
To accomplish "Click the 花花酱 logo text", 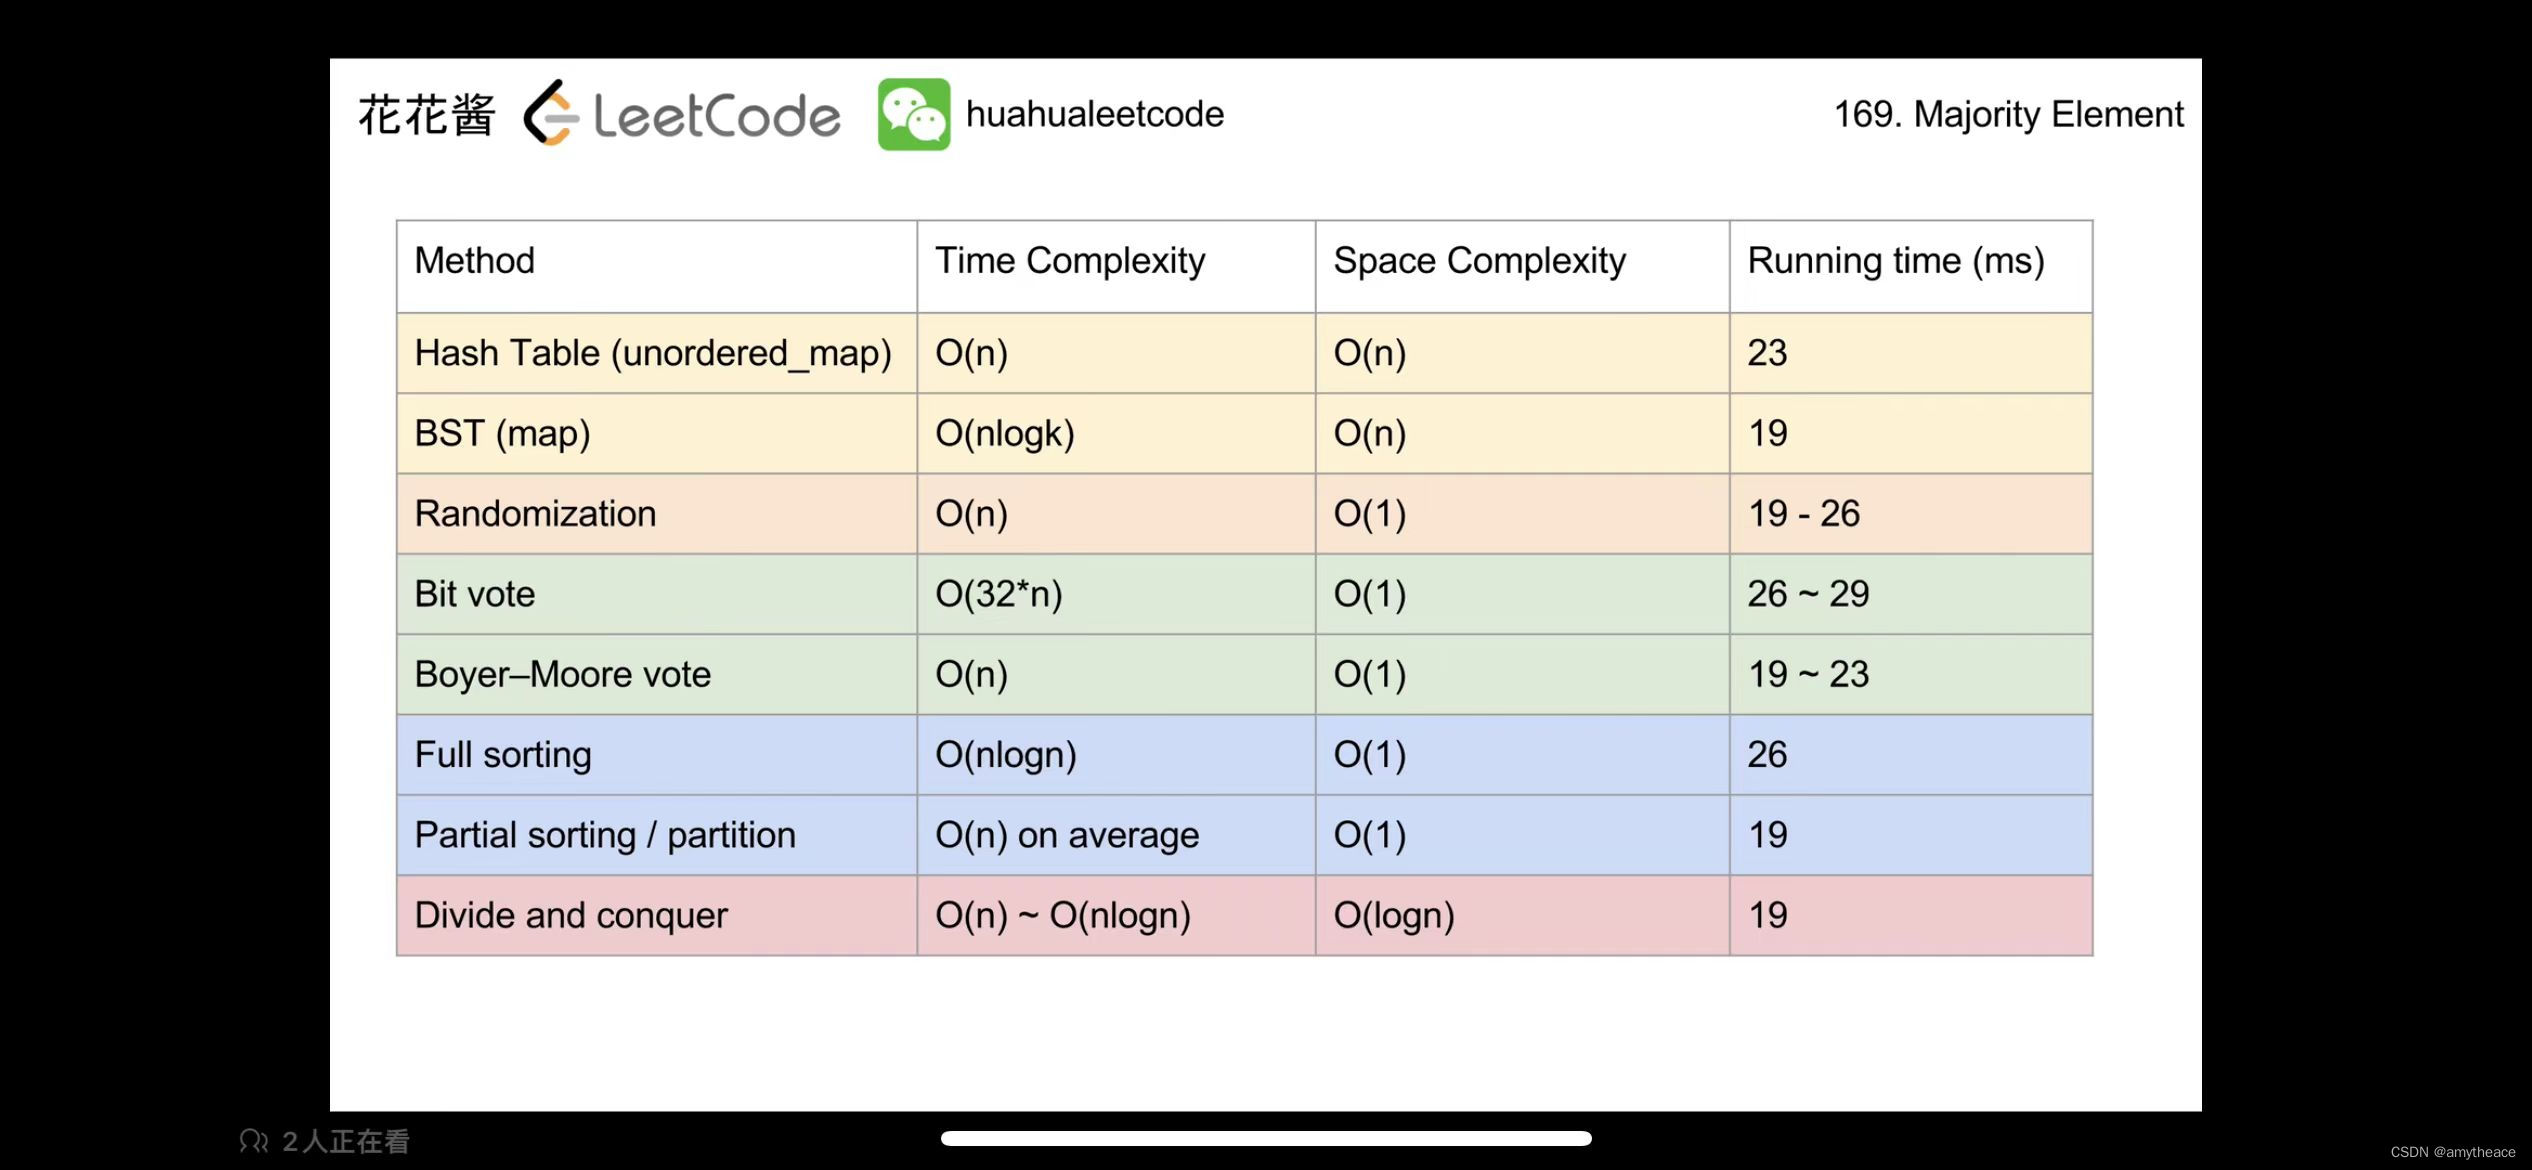I will click(427, 115).
